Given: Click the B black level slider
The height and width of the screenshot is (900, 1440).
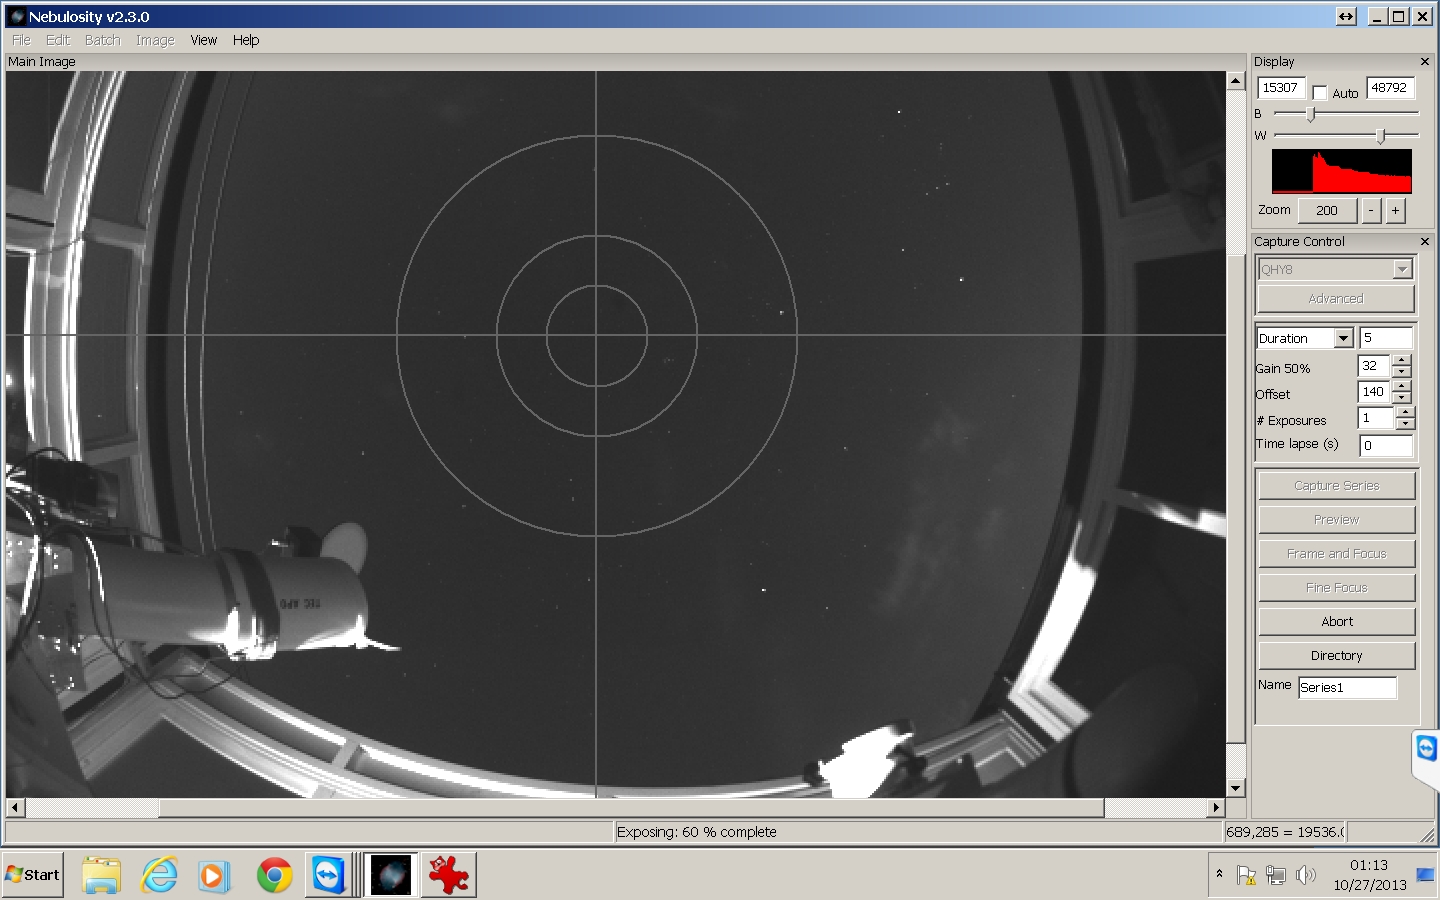Looking at the screenshot, I should tap(1310, 114).
